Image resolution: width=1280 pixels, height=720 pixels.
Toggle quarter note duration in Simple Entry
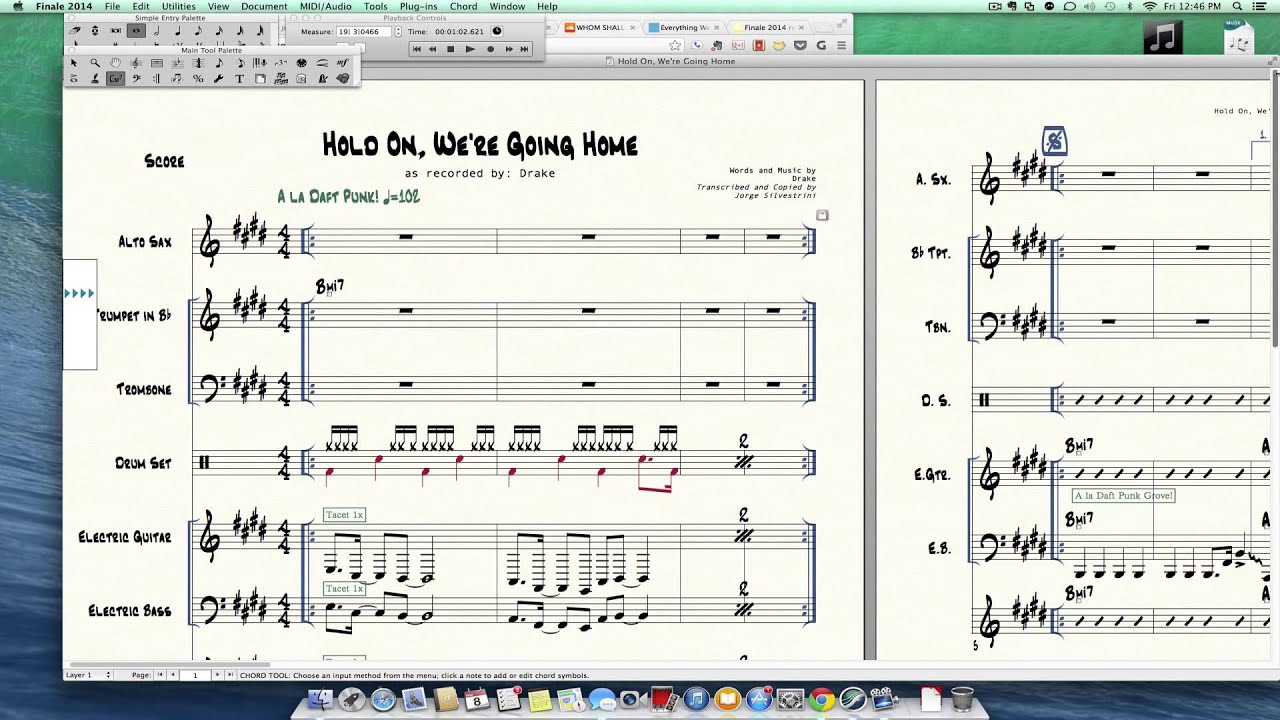tap(178, 31)
